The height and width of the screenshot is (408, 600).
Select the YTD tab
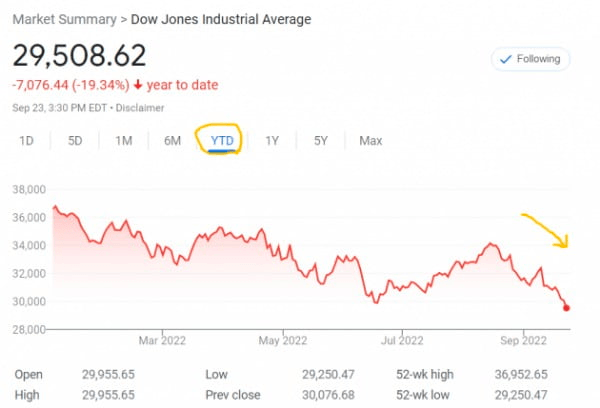tap(222, 141)
